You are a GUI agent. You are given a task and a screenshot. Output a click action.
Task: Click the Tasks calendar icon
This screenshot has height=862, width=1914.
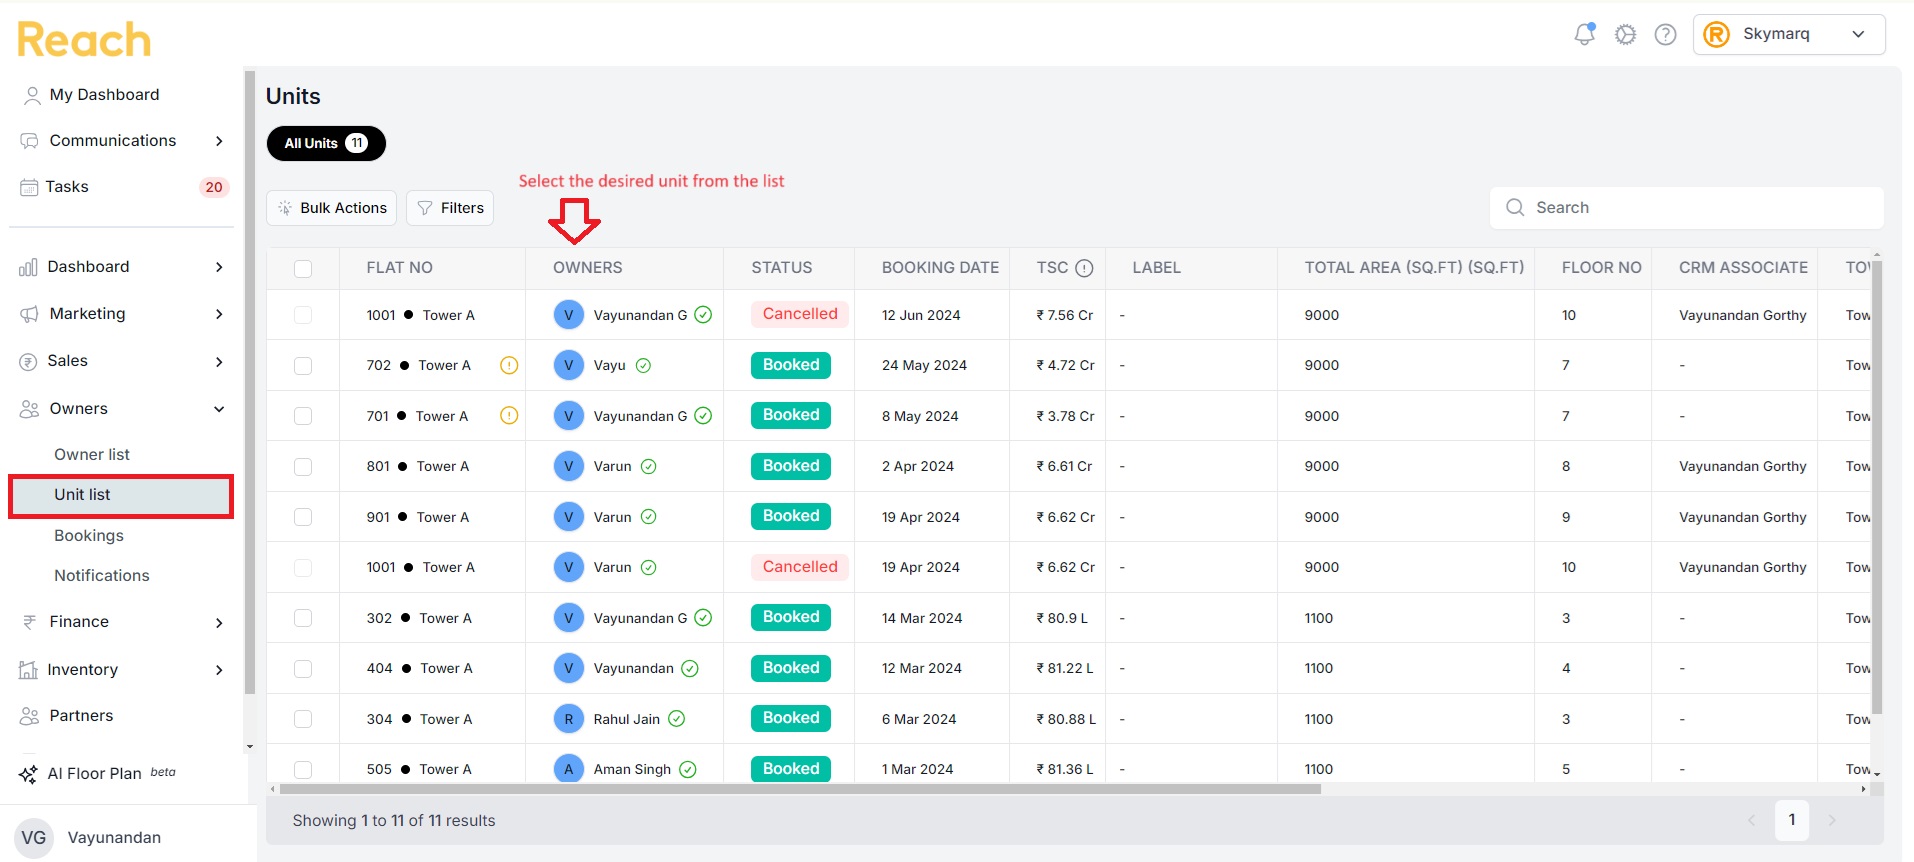coord(29,187)
